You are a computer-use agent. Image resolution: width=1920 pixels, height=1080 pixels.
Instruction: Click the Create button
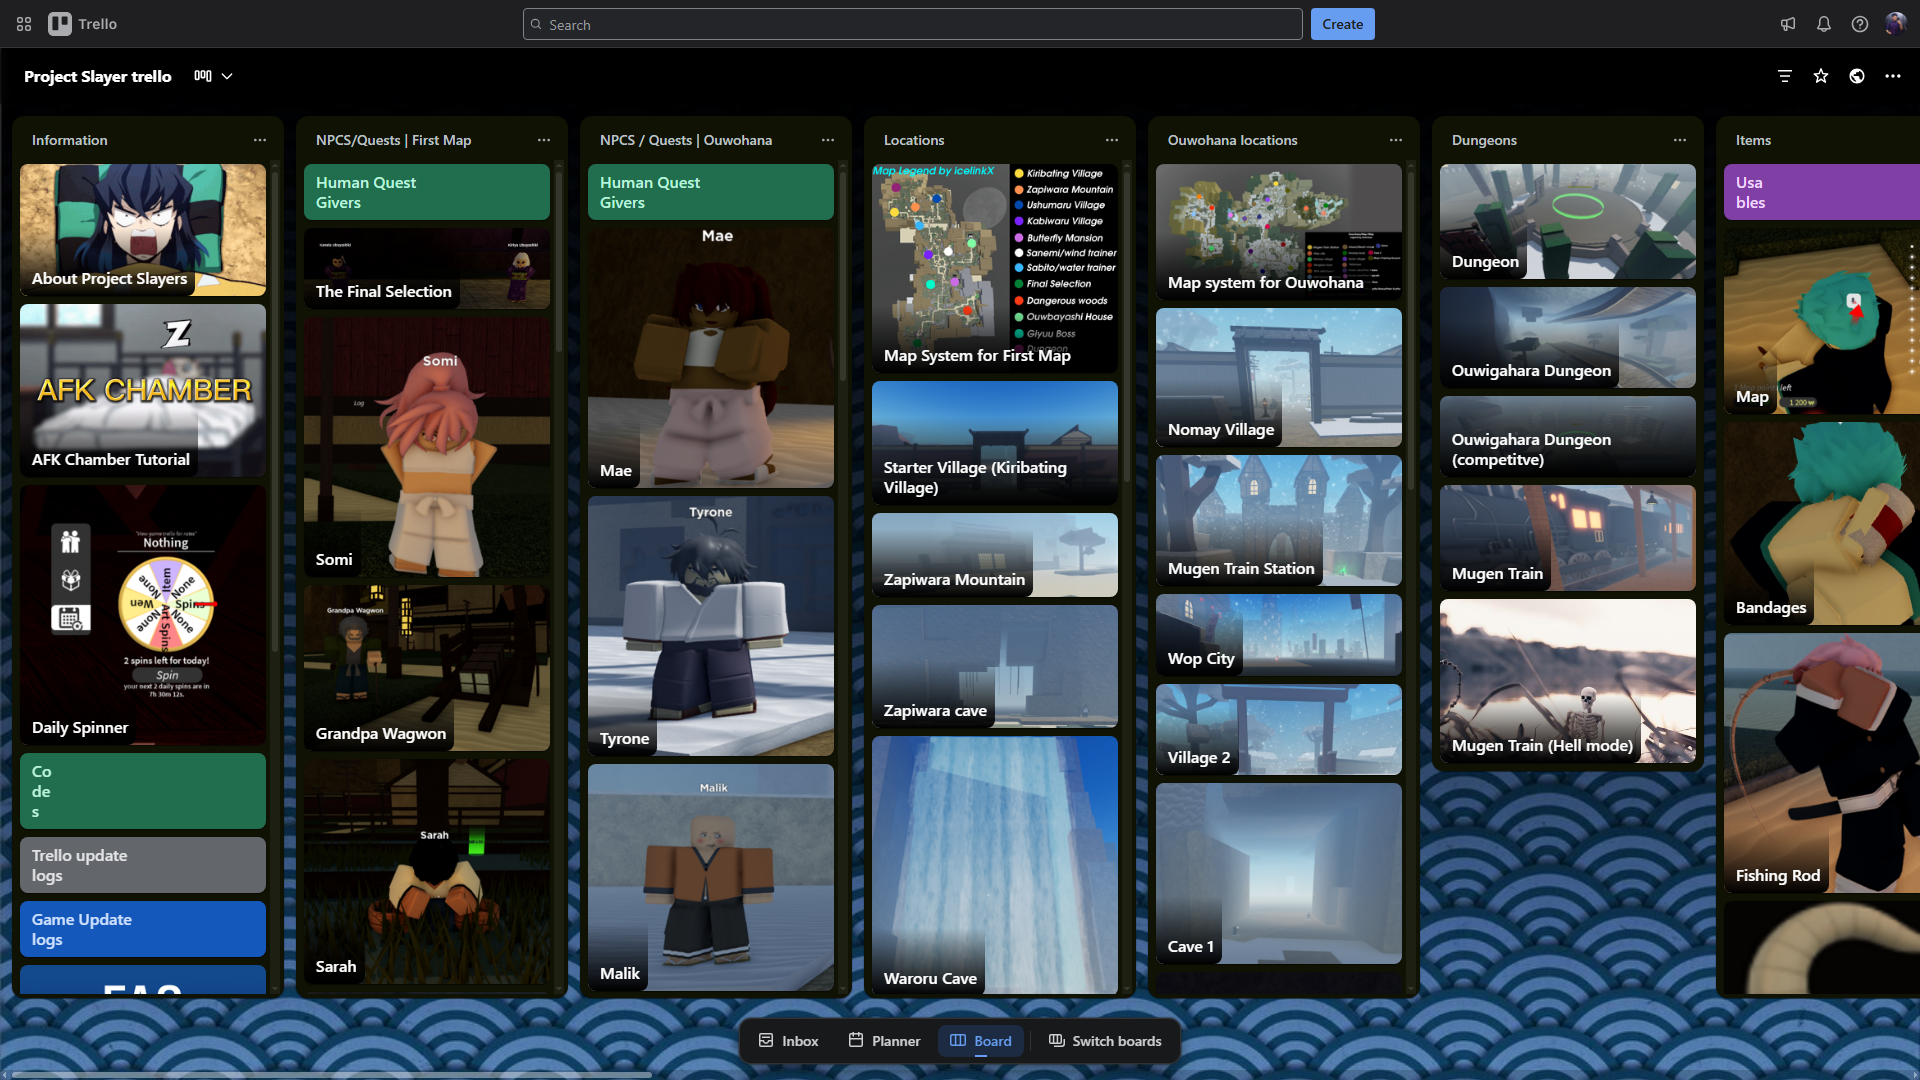(x=1342, y=24)
